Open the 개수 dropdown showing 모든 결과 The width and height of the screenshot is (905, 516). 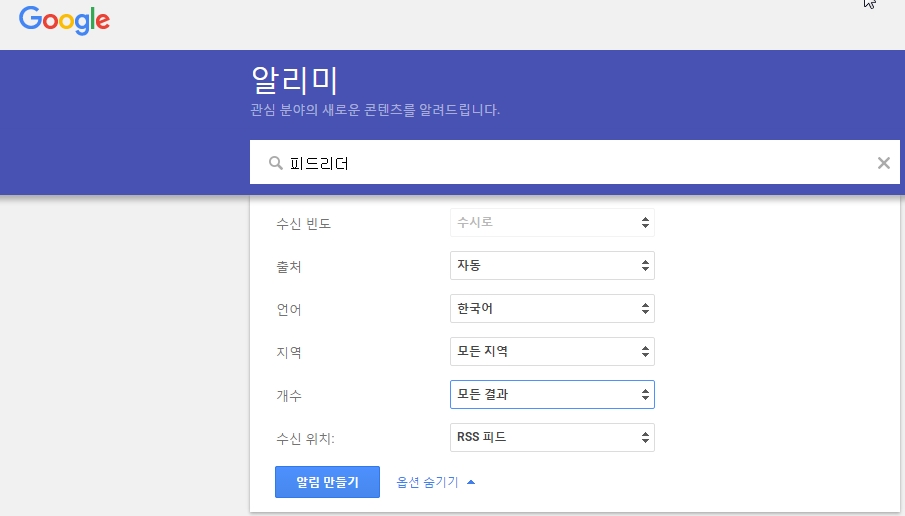pyautogui.click(x=552, y=394)
